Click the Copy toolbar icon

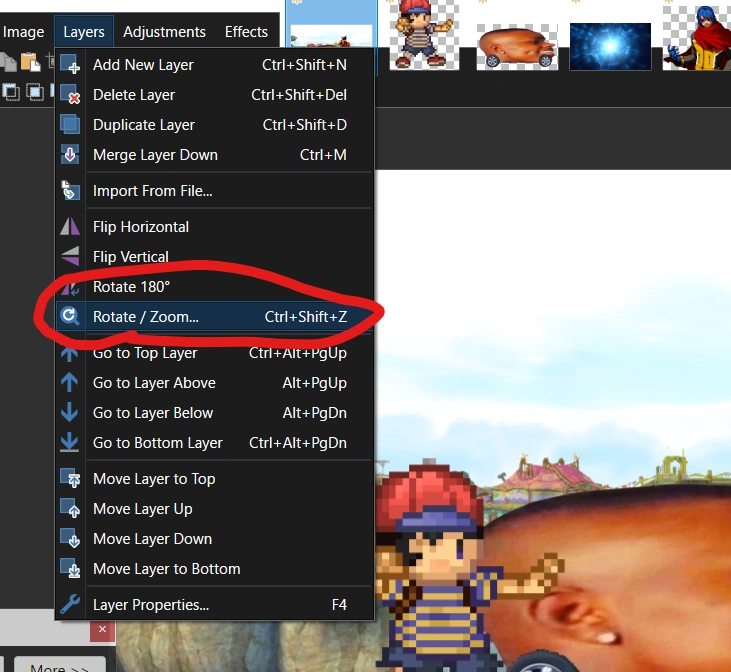click(x=8, y=62)
